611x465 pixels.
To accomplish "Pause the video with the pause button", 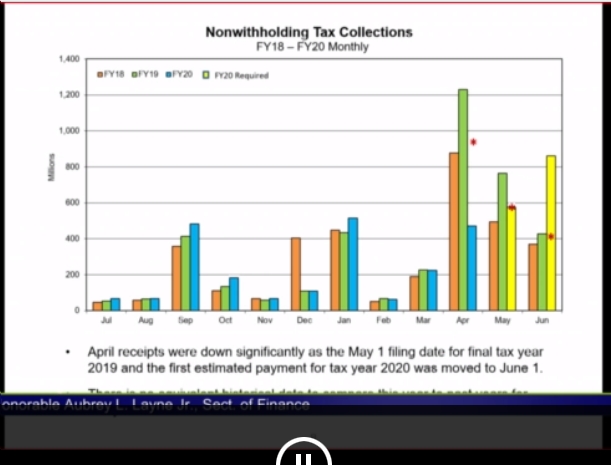I will [304, 452].
